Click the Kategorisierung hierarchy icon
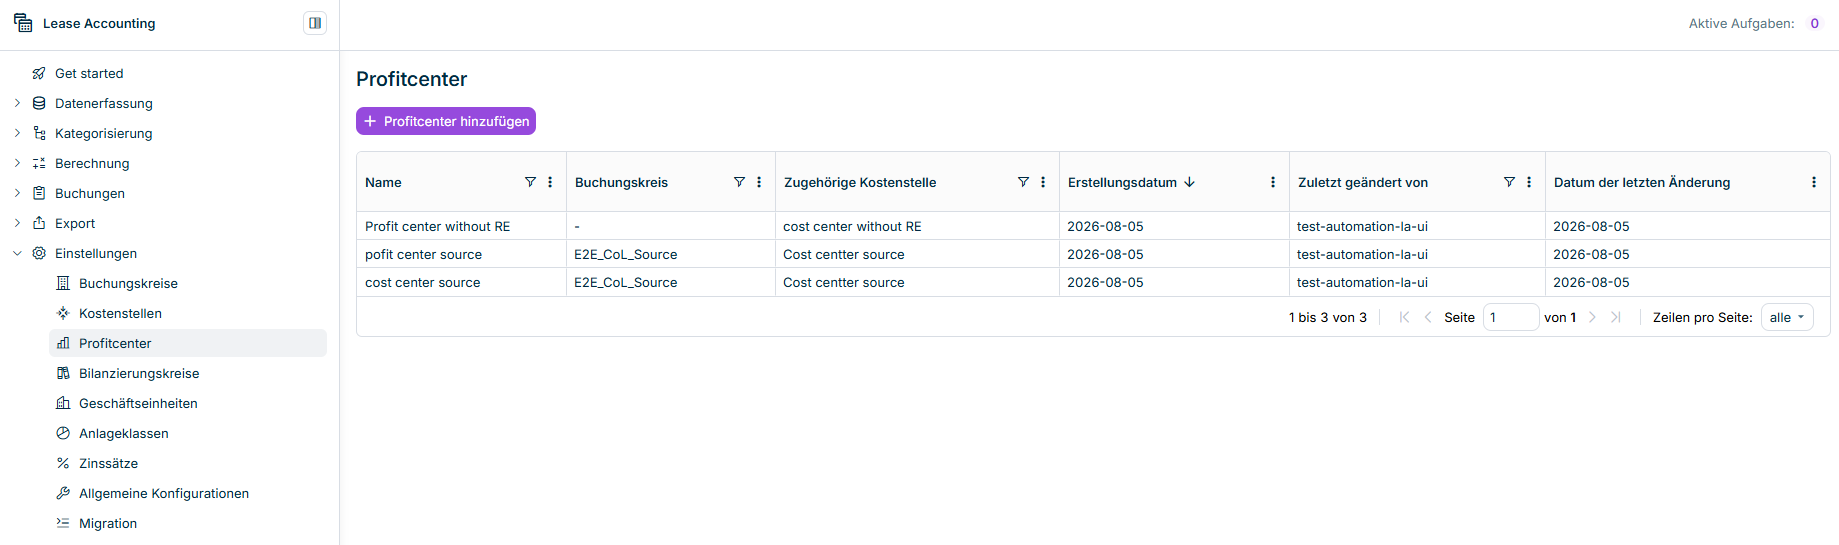This screenshot has height=545, width=1839. coord(39,133)
